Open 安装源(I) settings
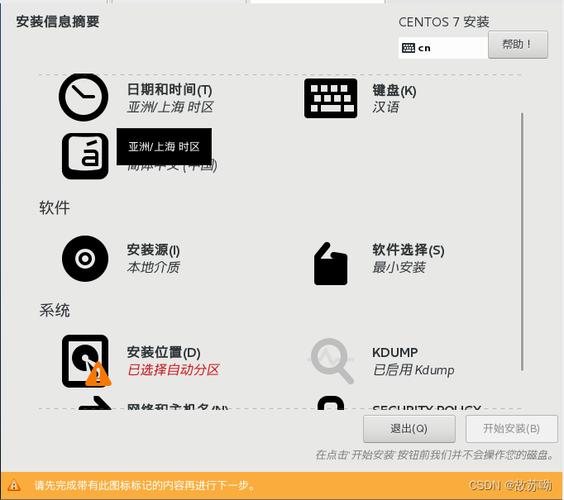The width and height of the screenshot is (564, 500). 153,250
